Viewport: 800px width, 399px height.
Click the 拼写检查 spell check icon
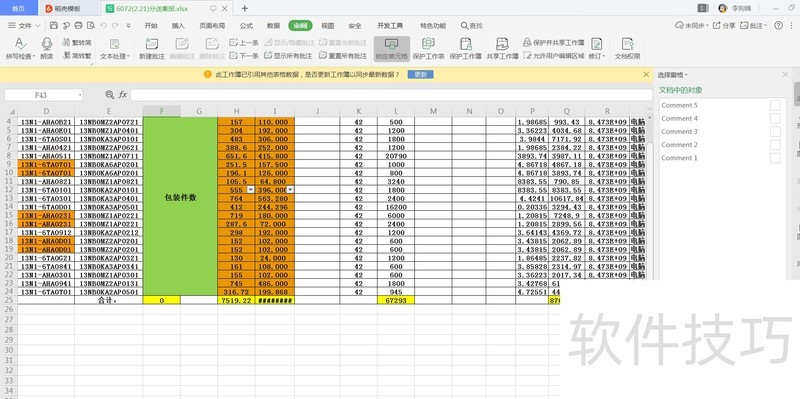[x=20, y=44]
